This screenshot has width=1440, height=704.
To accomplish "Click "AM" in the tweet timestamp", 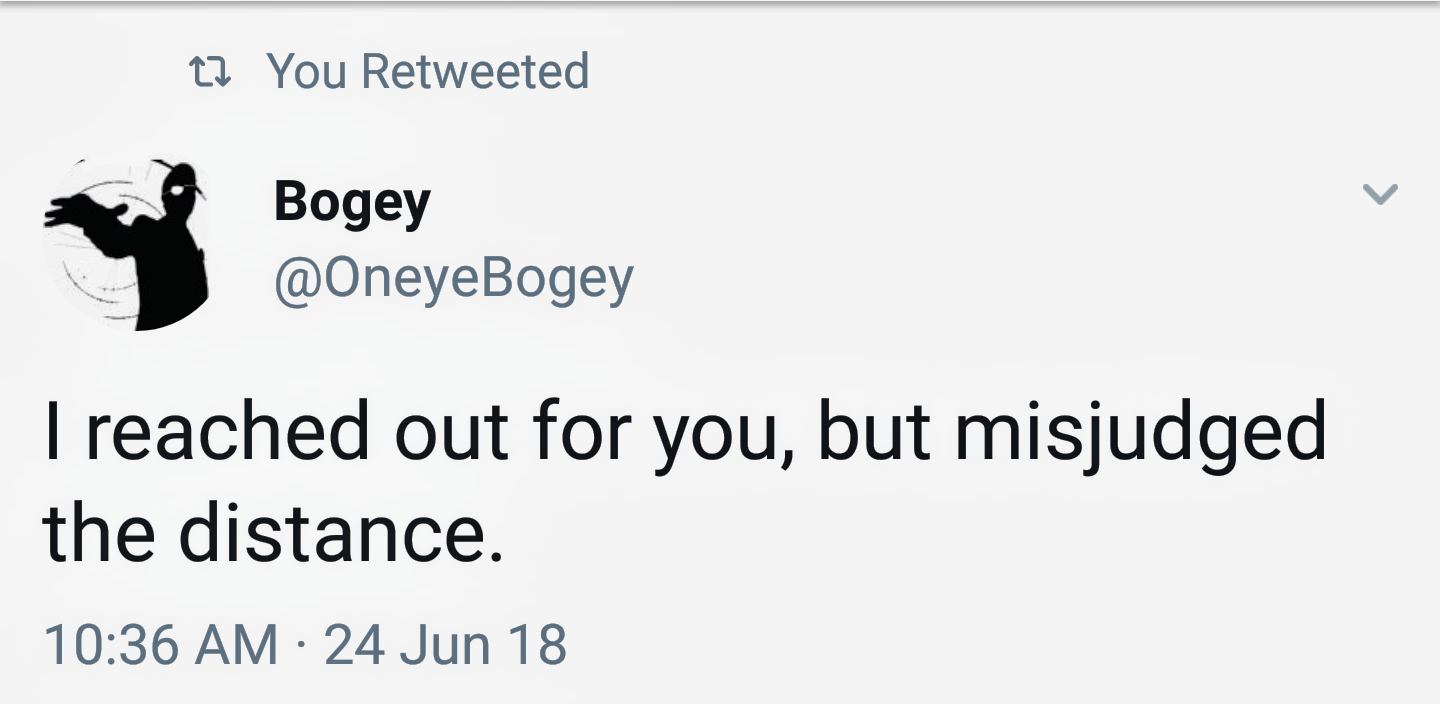I will coord(238,643).
